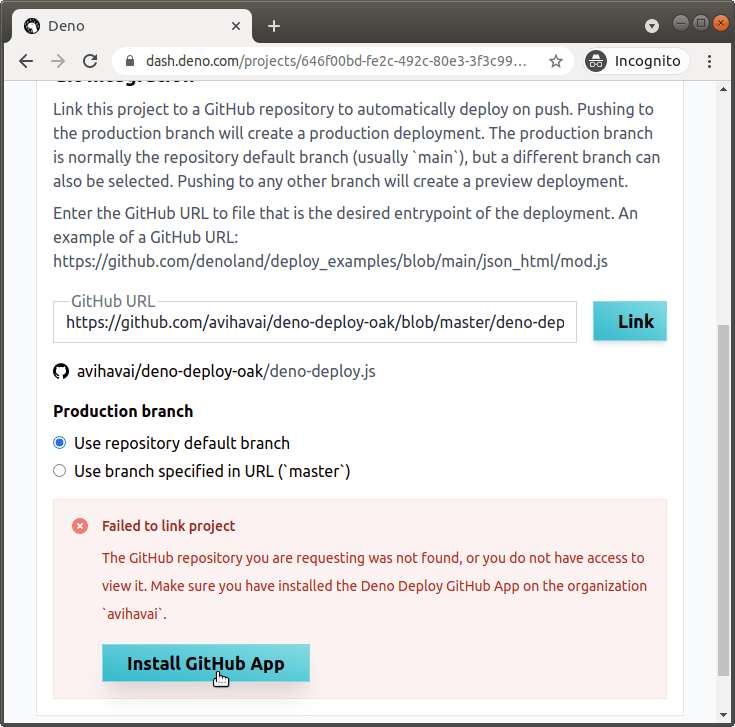Viewport: 735px width, 727px height.
Task: Click the example mod.js GitHub URL text
Action: 330,261
